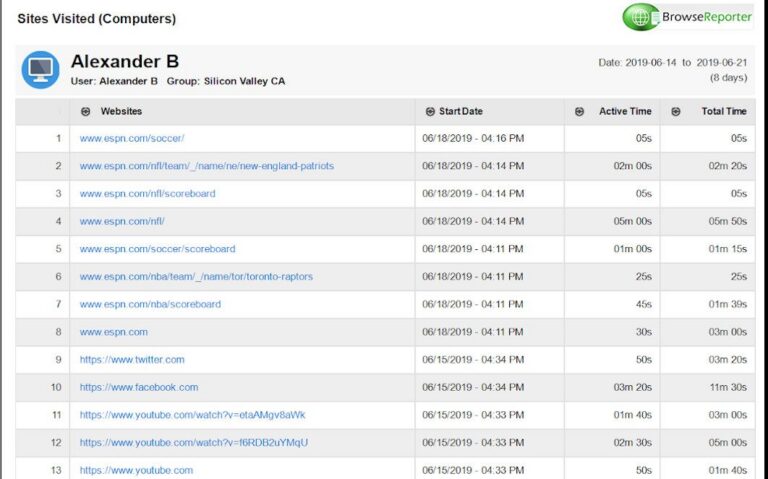Open the https://www.twitter.com link
Viewport: 768px width, 479px height.
click(132, 359)
